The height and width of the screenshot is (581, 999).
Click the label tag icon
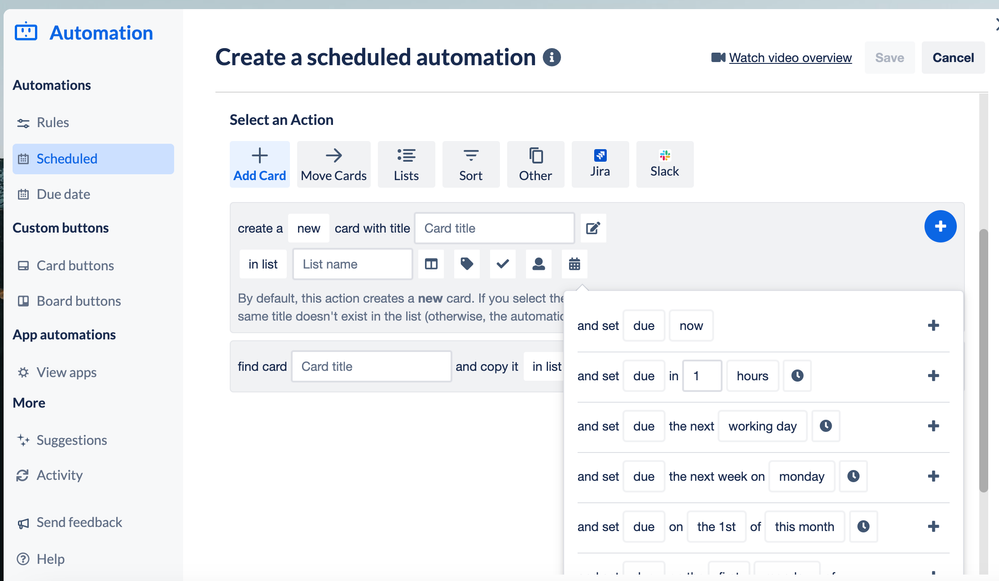tap(467, 264)
